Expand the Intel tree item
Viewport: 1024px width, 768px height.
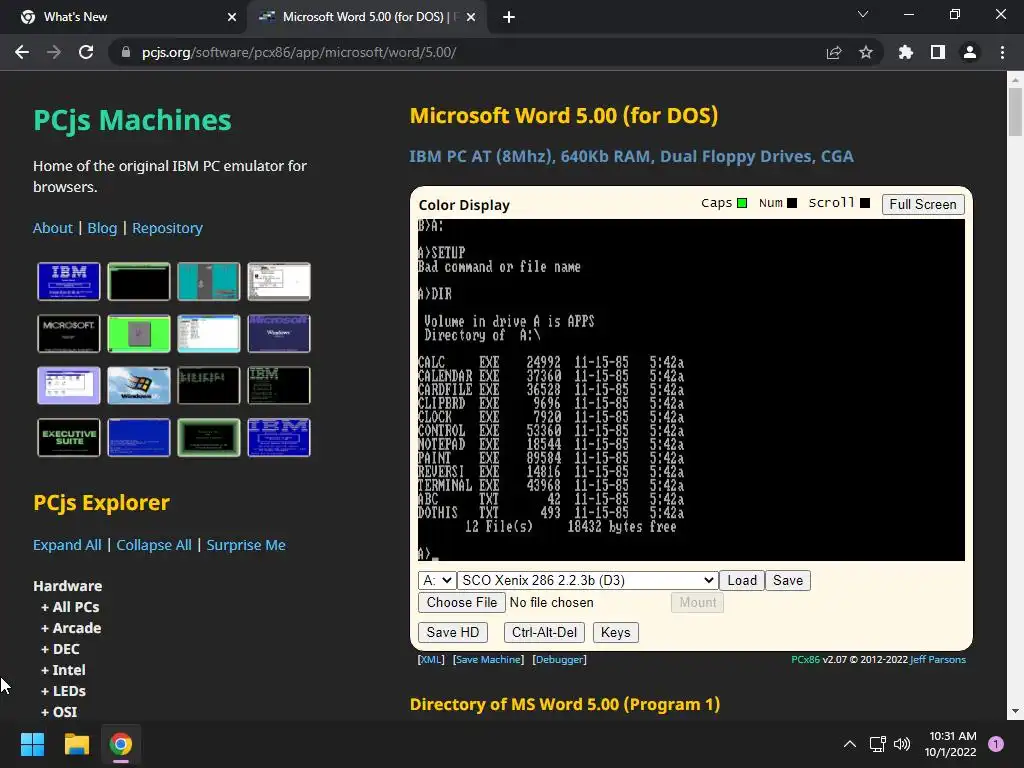point(63,669)
